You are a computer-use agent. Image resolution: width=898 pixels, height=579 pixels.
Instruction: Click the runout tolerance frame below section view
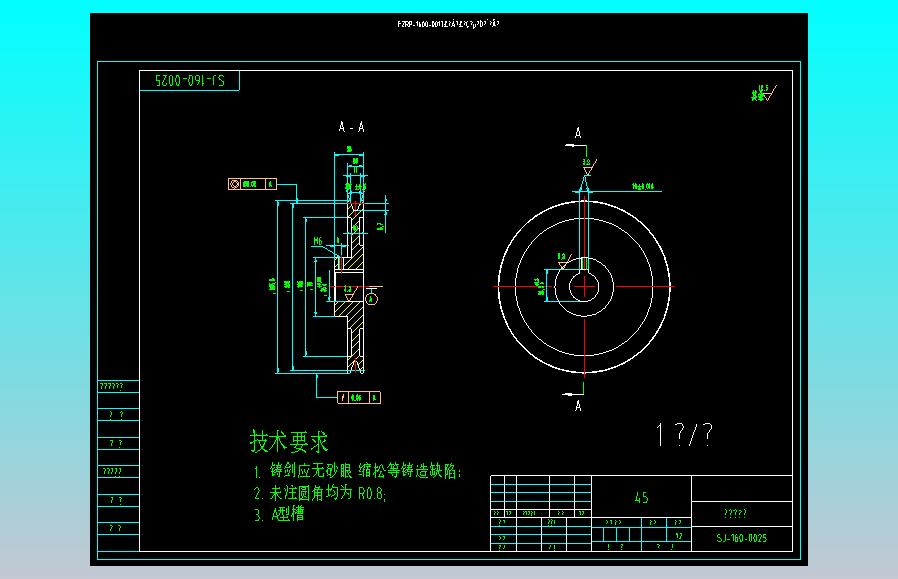tap(359, 397)
